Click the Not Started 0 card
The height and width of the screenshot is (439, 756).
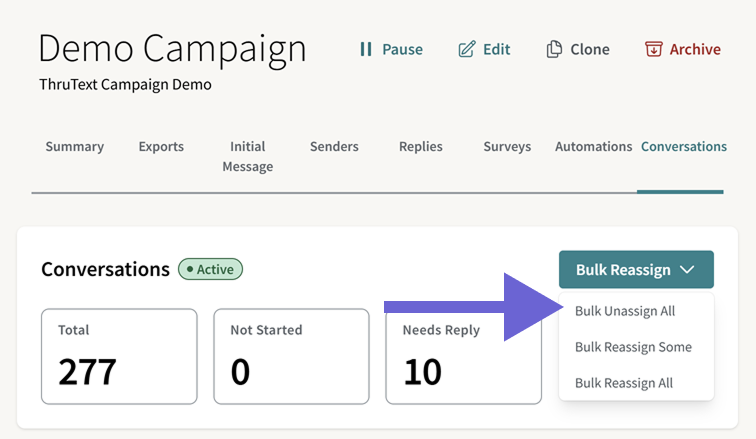coord(291,357)
